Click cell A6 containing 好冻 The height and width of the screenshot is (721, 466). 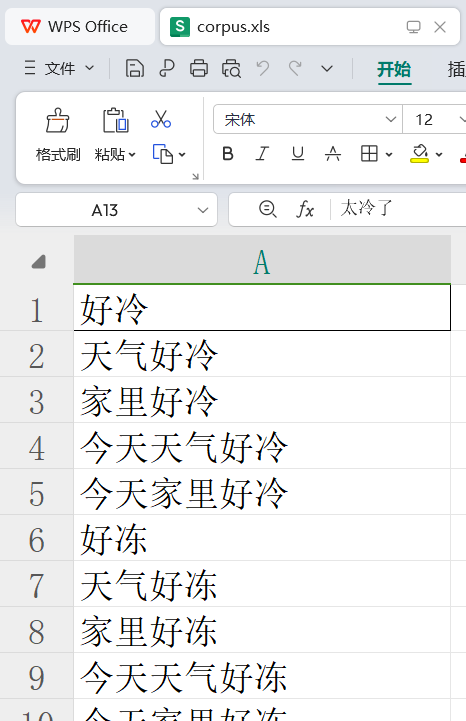point(262,538)
